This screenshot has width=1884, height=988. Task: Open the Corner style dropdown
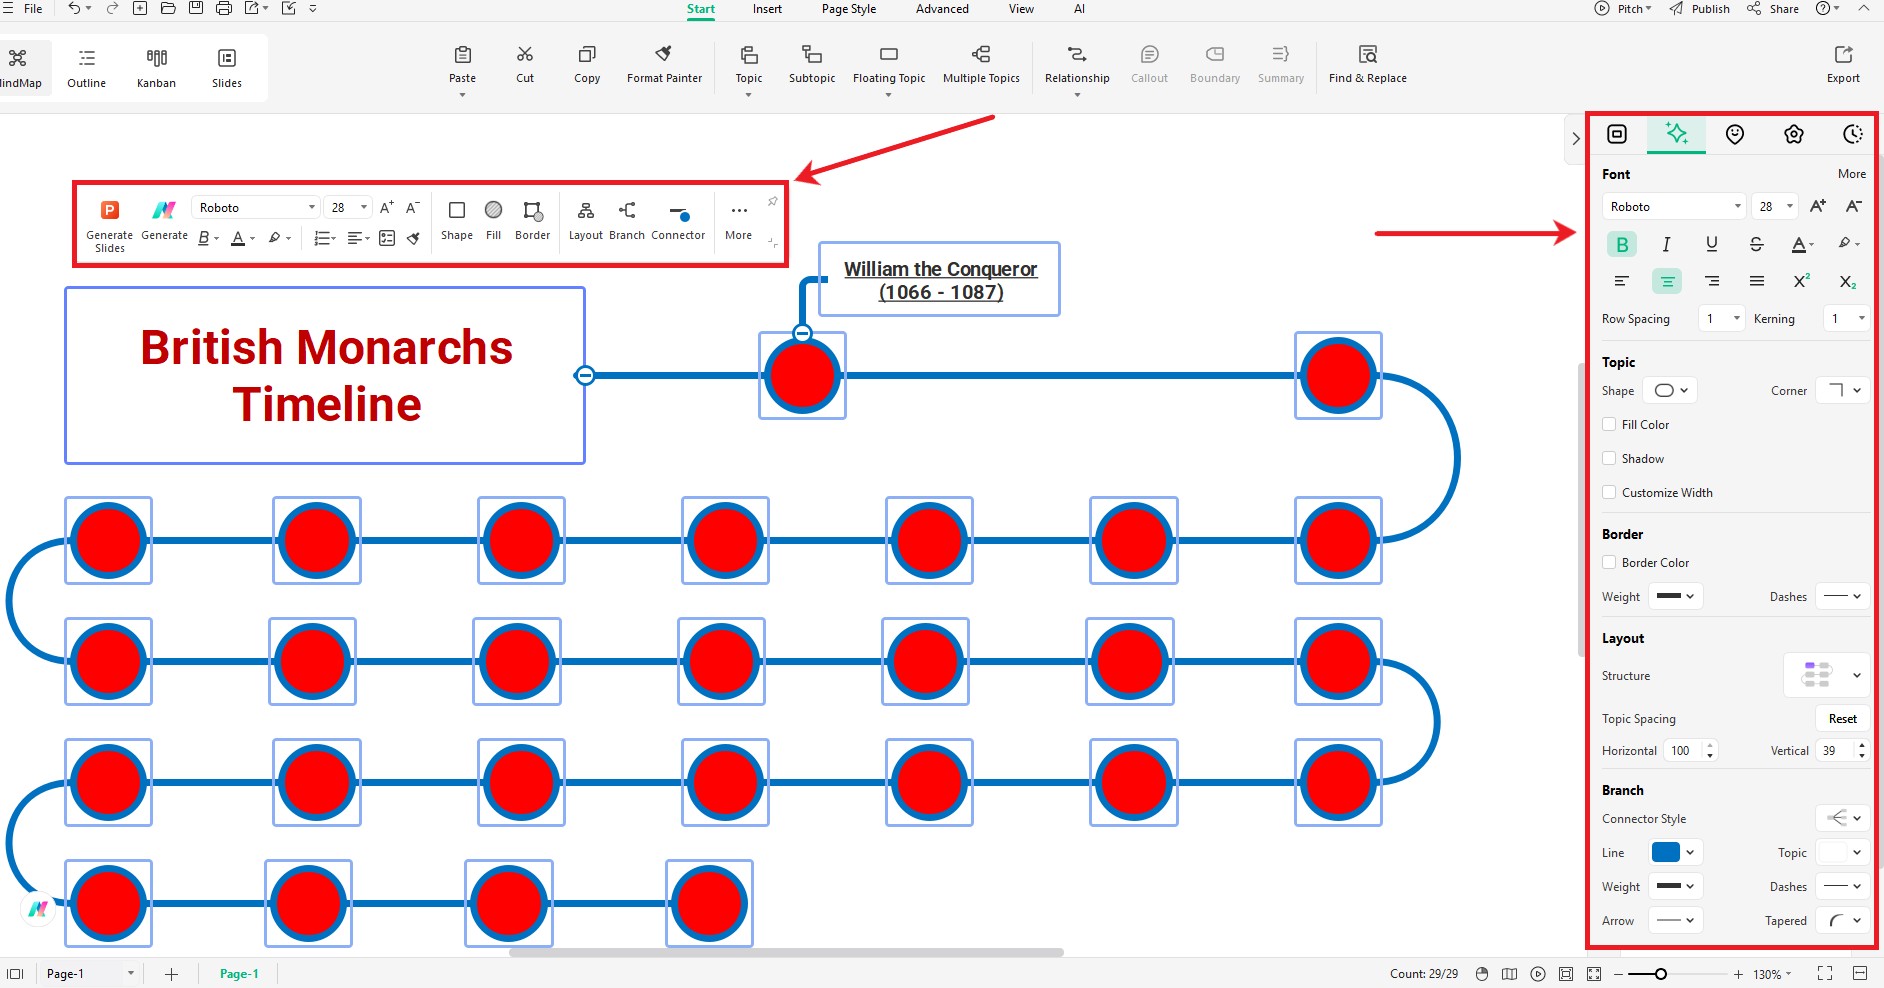coord(1843,390)
